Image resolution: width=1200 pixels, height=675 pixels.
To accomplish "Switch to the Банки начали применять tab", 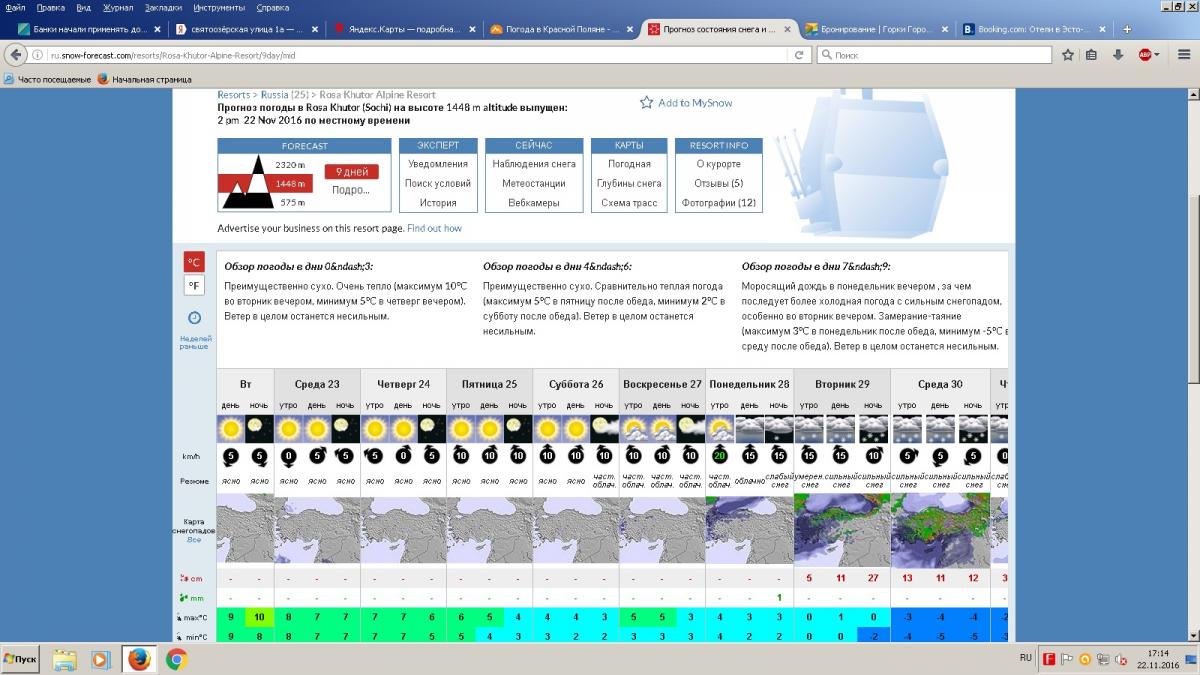I will tap(88, 29).
